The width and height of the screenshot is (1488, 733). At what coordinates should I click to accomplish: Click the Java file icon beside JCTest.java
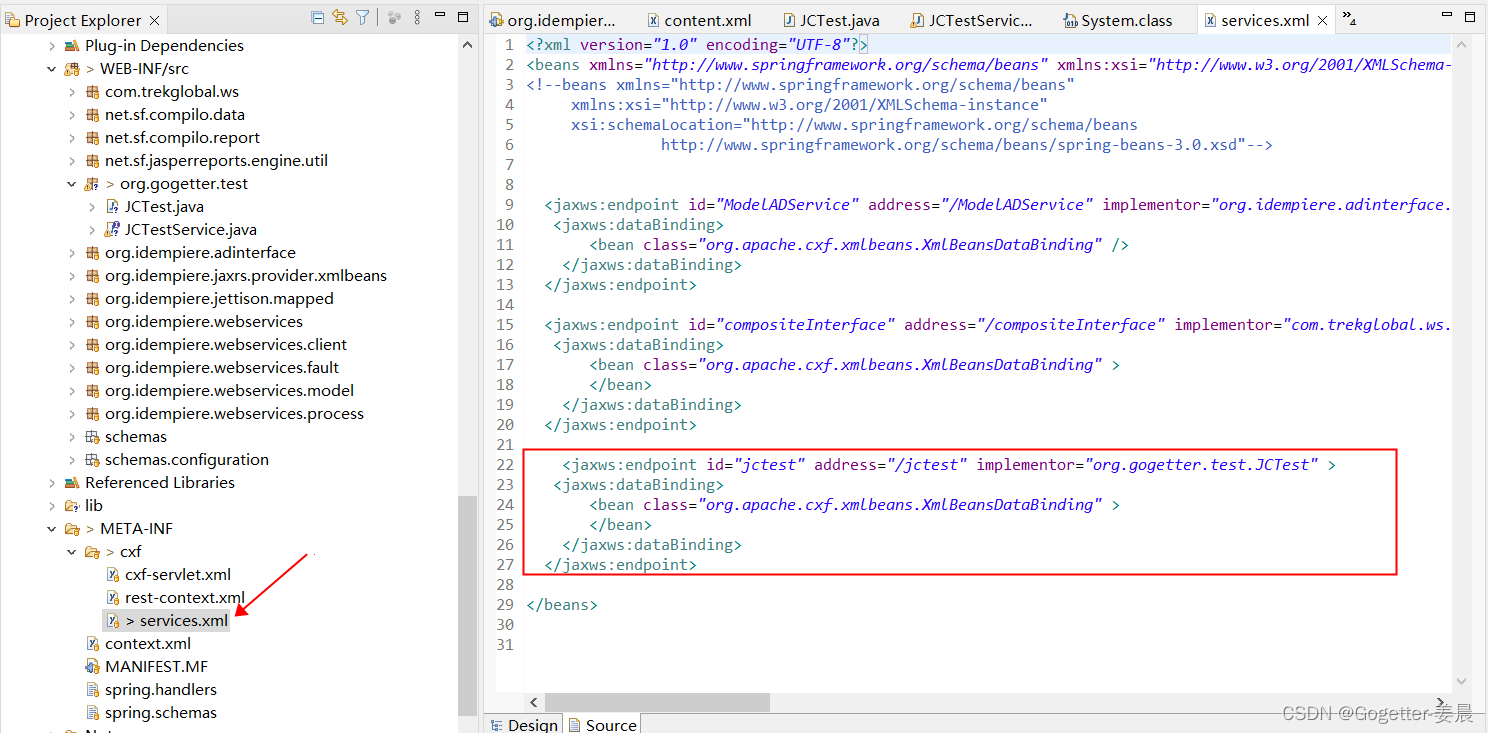tap(110, 206)
